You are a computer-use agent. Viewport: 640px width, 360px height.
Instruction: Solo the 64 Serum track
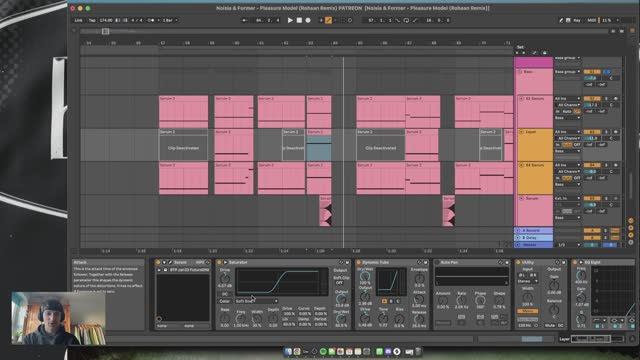tap(606, 165)
